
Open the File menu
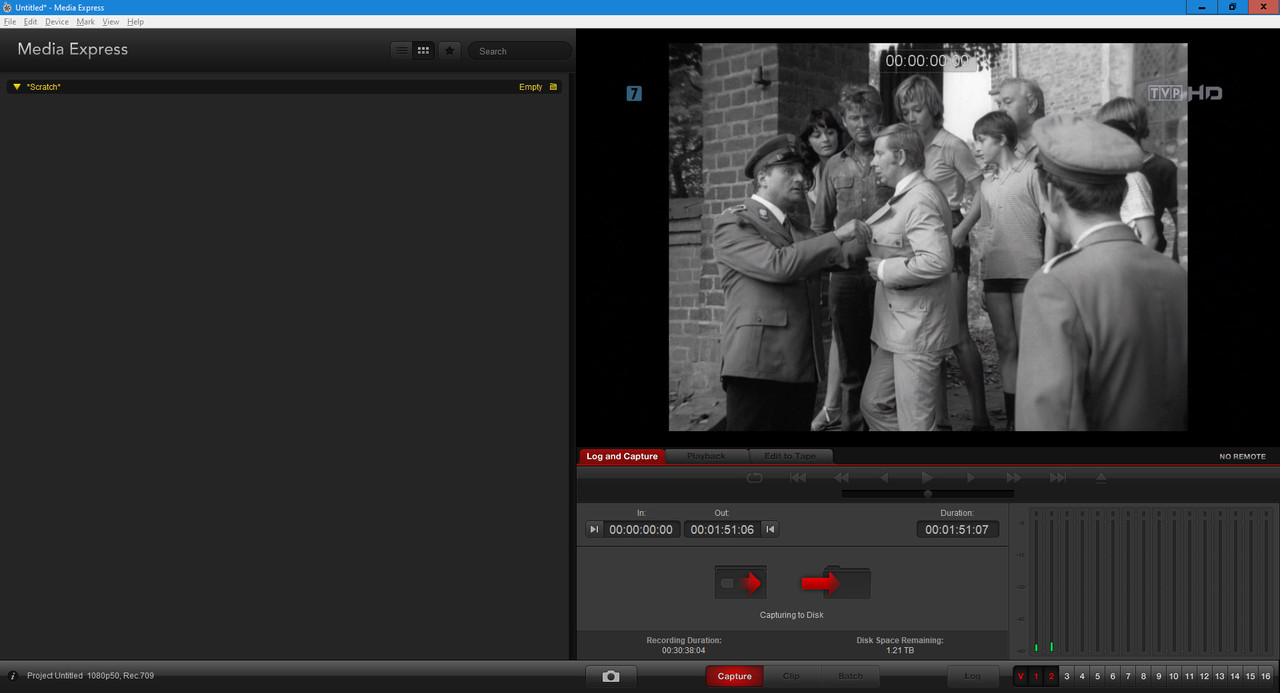pyautogui.click(x=10, y=21)
